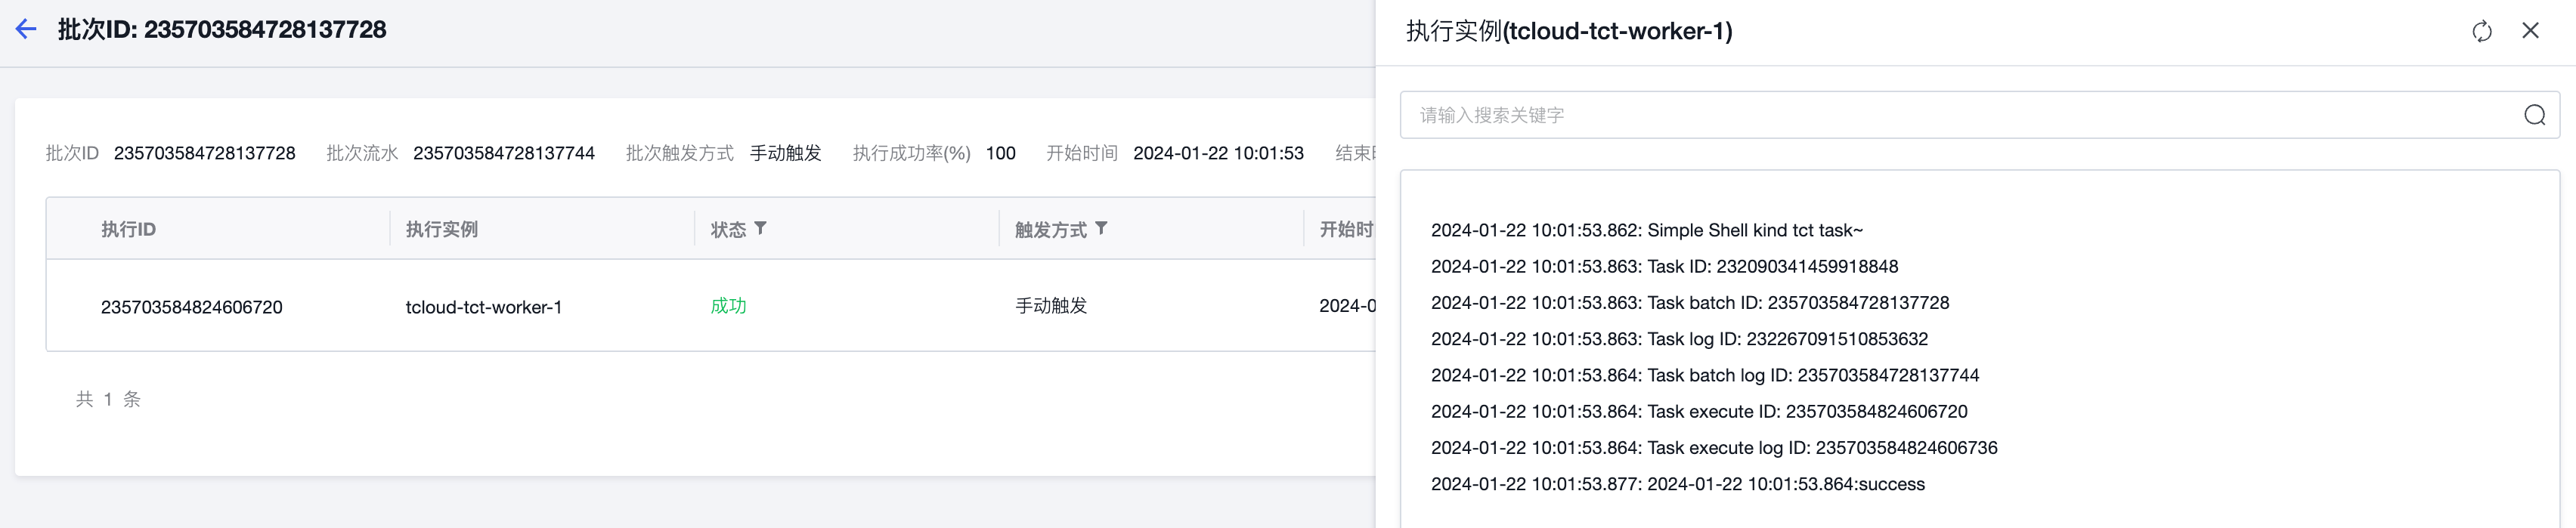The height and width of the screenshot is (528, 2576).
Task: Click the 执行实例 column header
Action: pyautogui.click(x=441, y=230)
